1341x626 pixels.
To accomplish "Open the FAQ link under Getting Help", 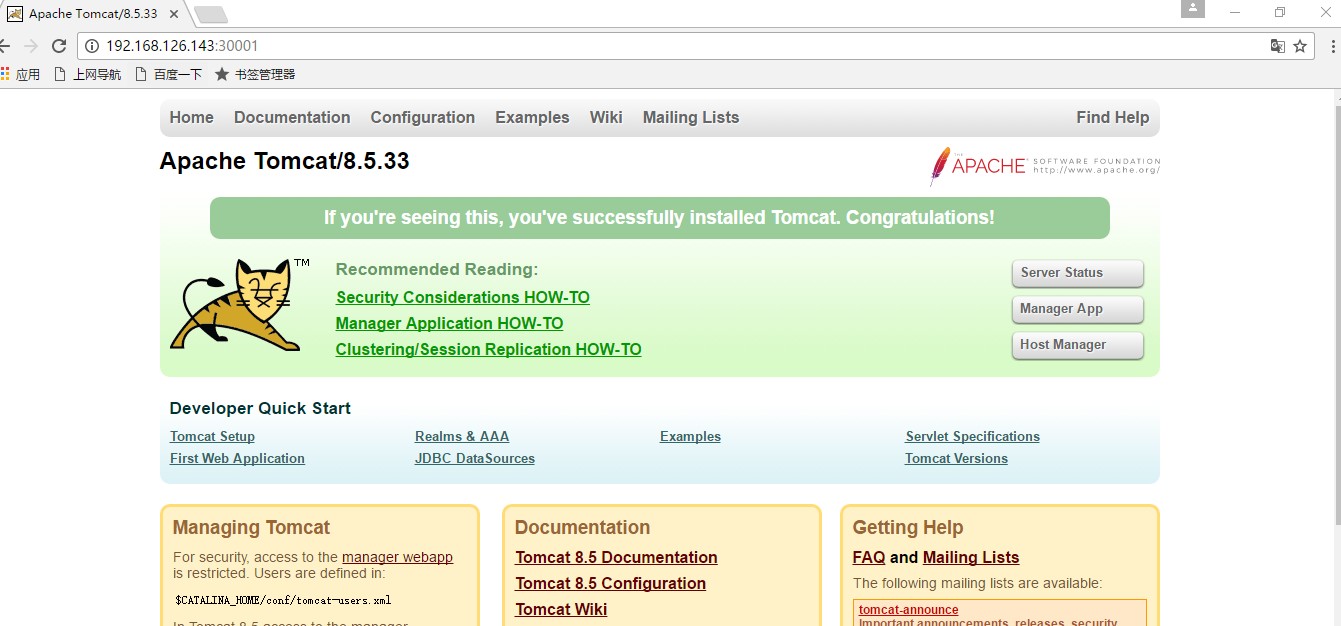I will (869, 557).
